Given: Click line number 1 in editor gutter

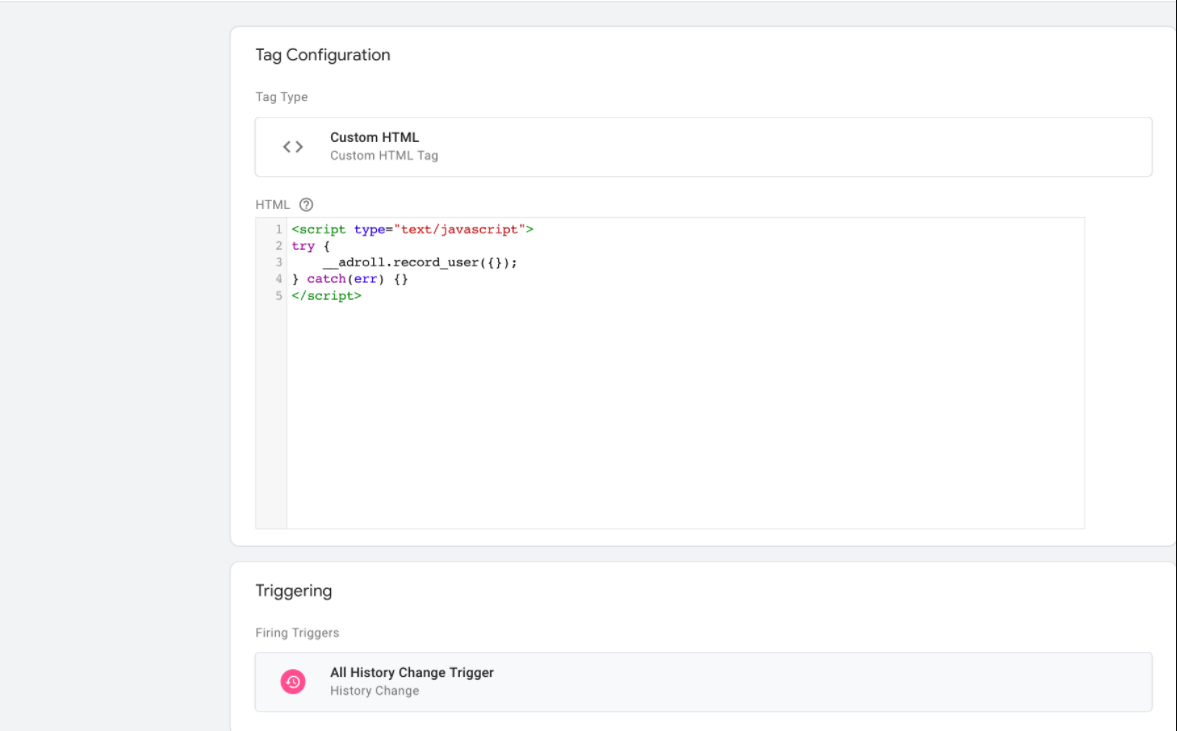Looking at the screenshot, I should [x=279, y=230].
